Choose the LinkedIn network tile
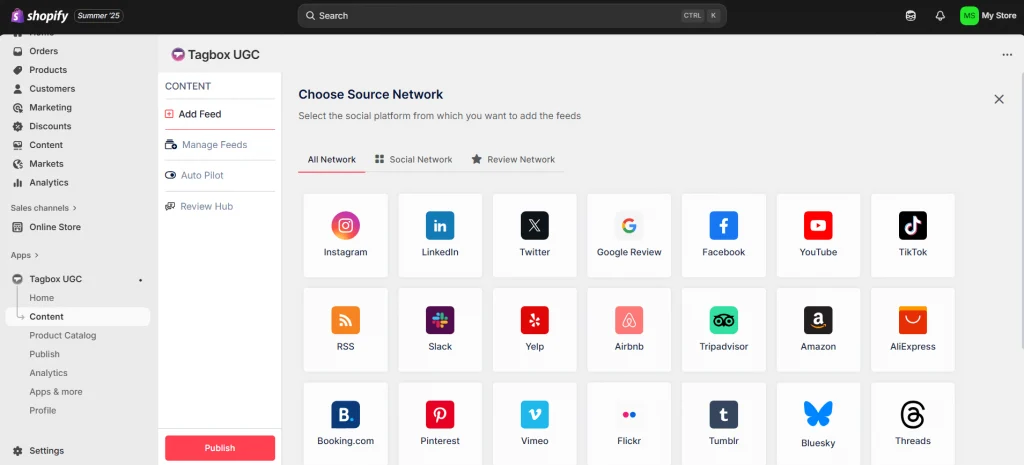Screen dimensions: 1024x465 point(440,234)
